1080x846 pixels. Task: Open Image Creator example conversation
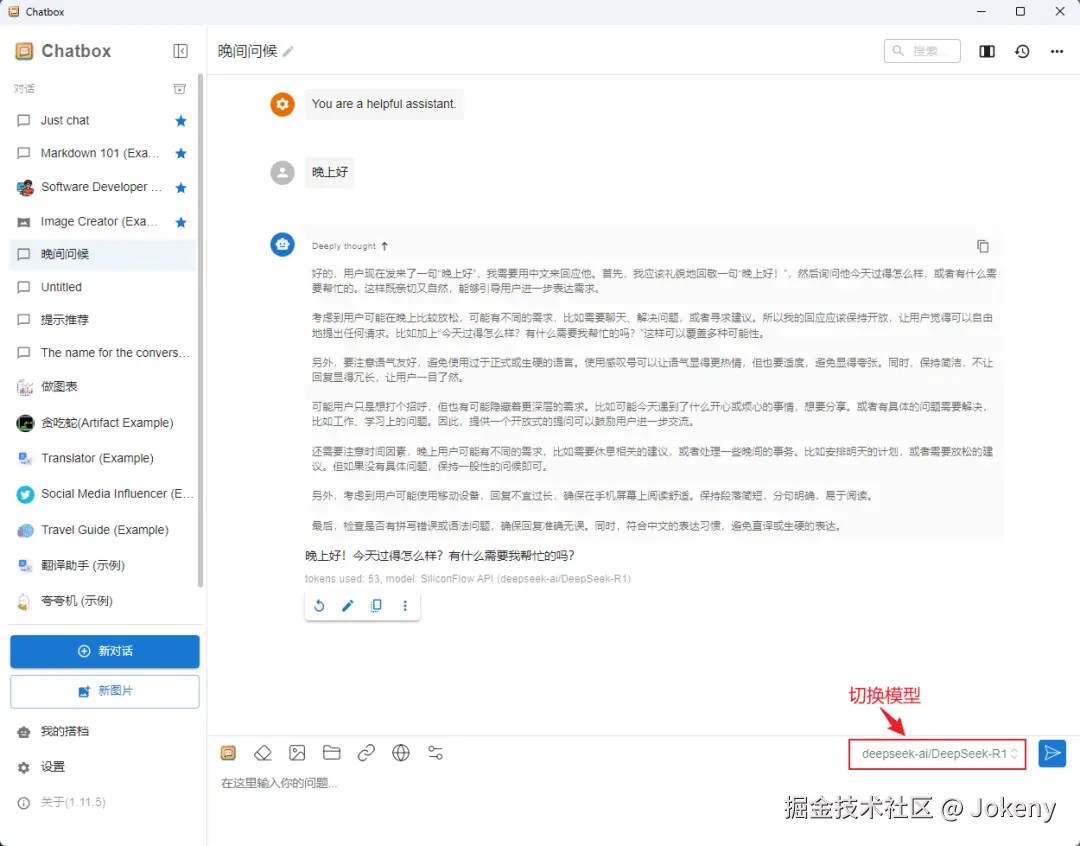[x=103, y=221]
